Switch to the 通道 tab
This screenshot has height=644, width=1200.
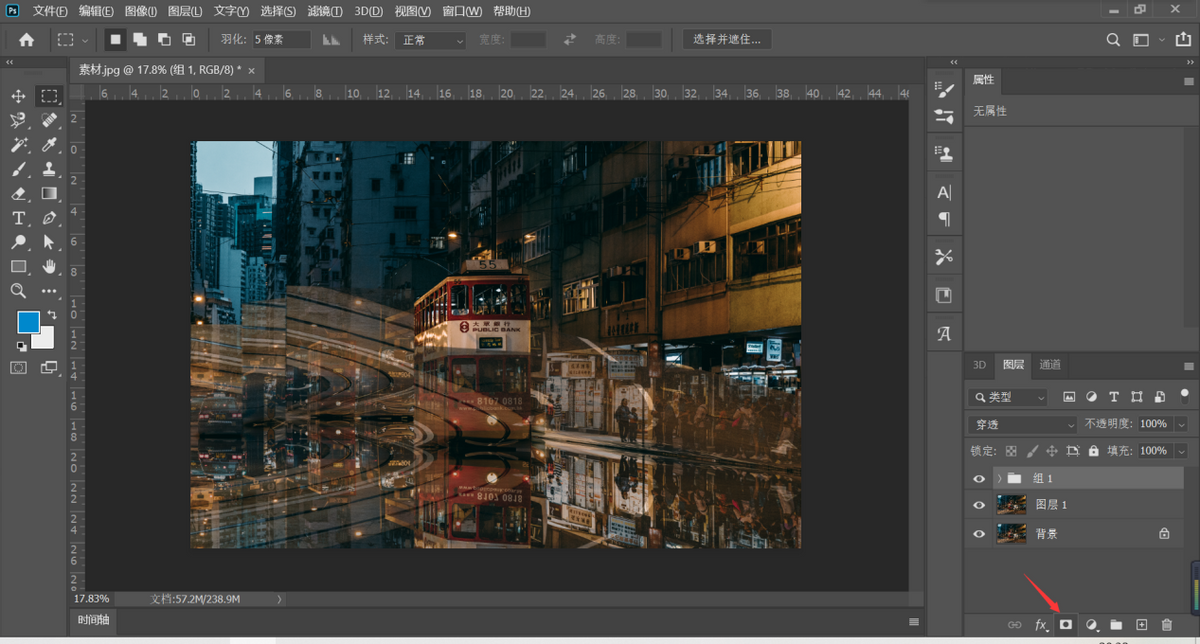pos(1050,365)
